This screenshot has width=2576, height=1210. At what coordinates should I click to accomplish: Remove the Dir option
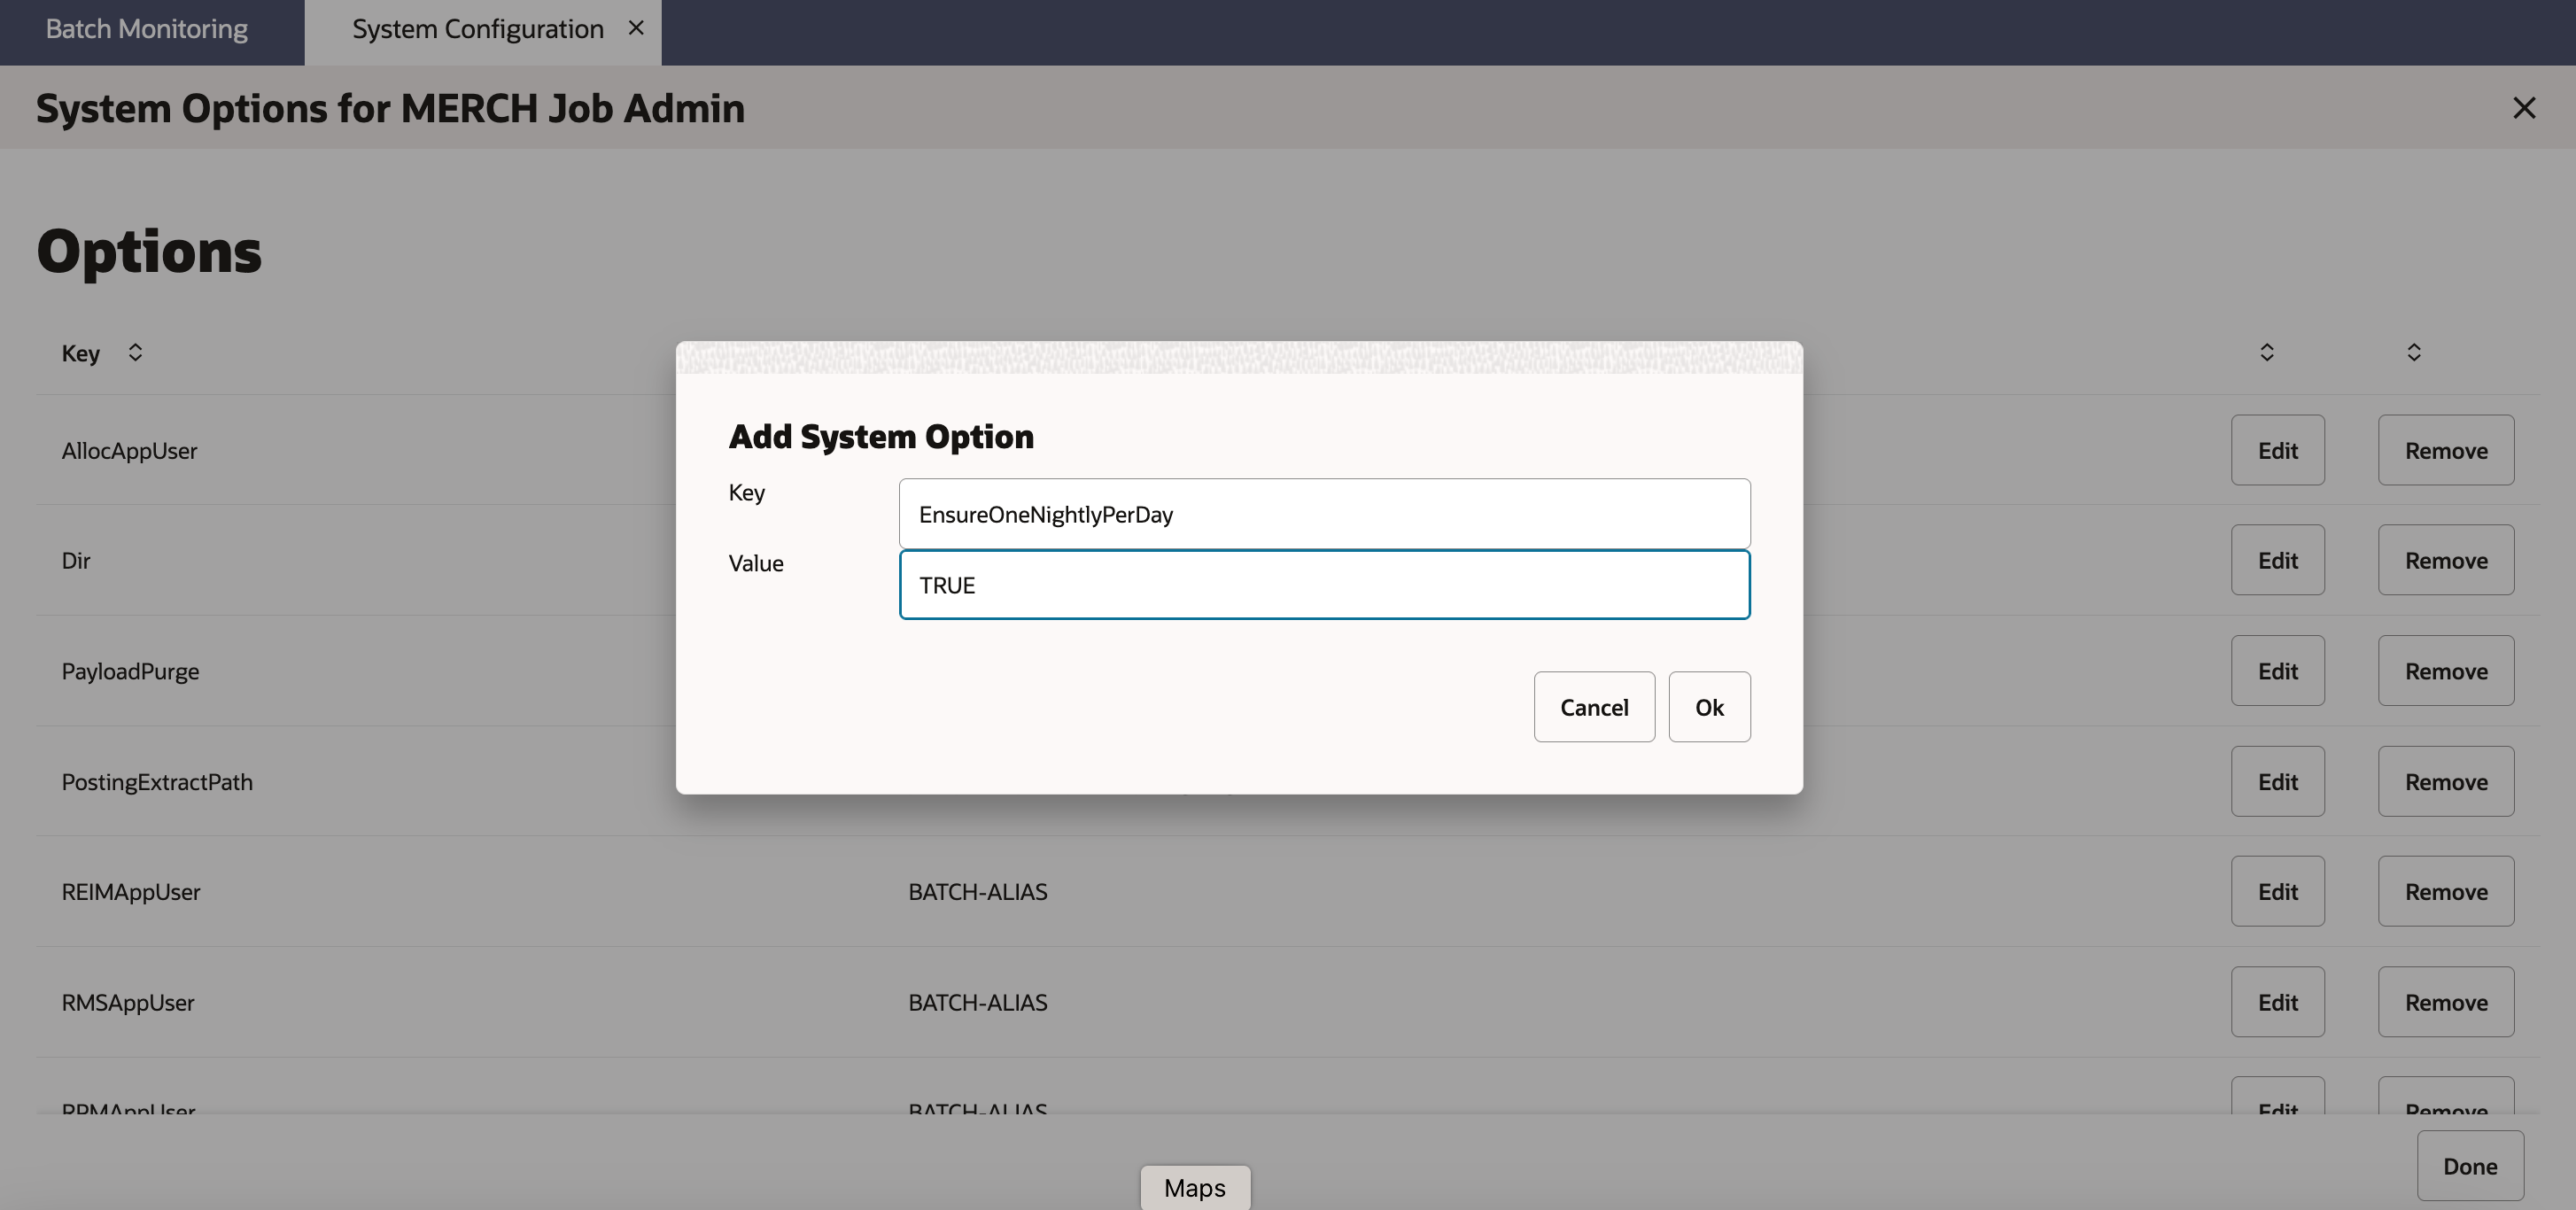[x=2446, y=560]
